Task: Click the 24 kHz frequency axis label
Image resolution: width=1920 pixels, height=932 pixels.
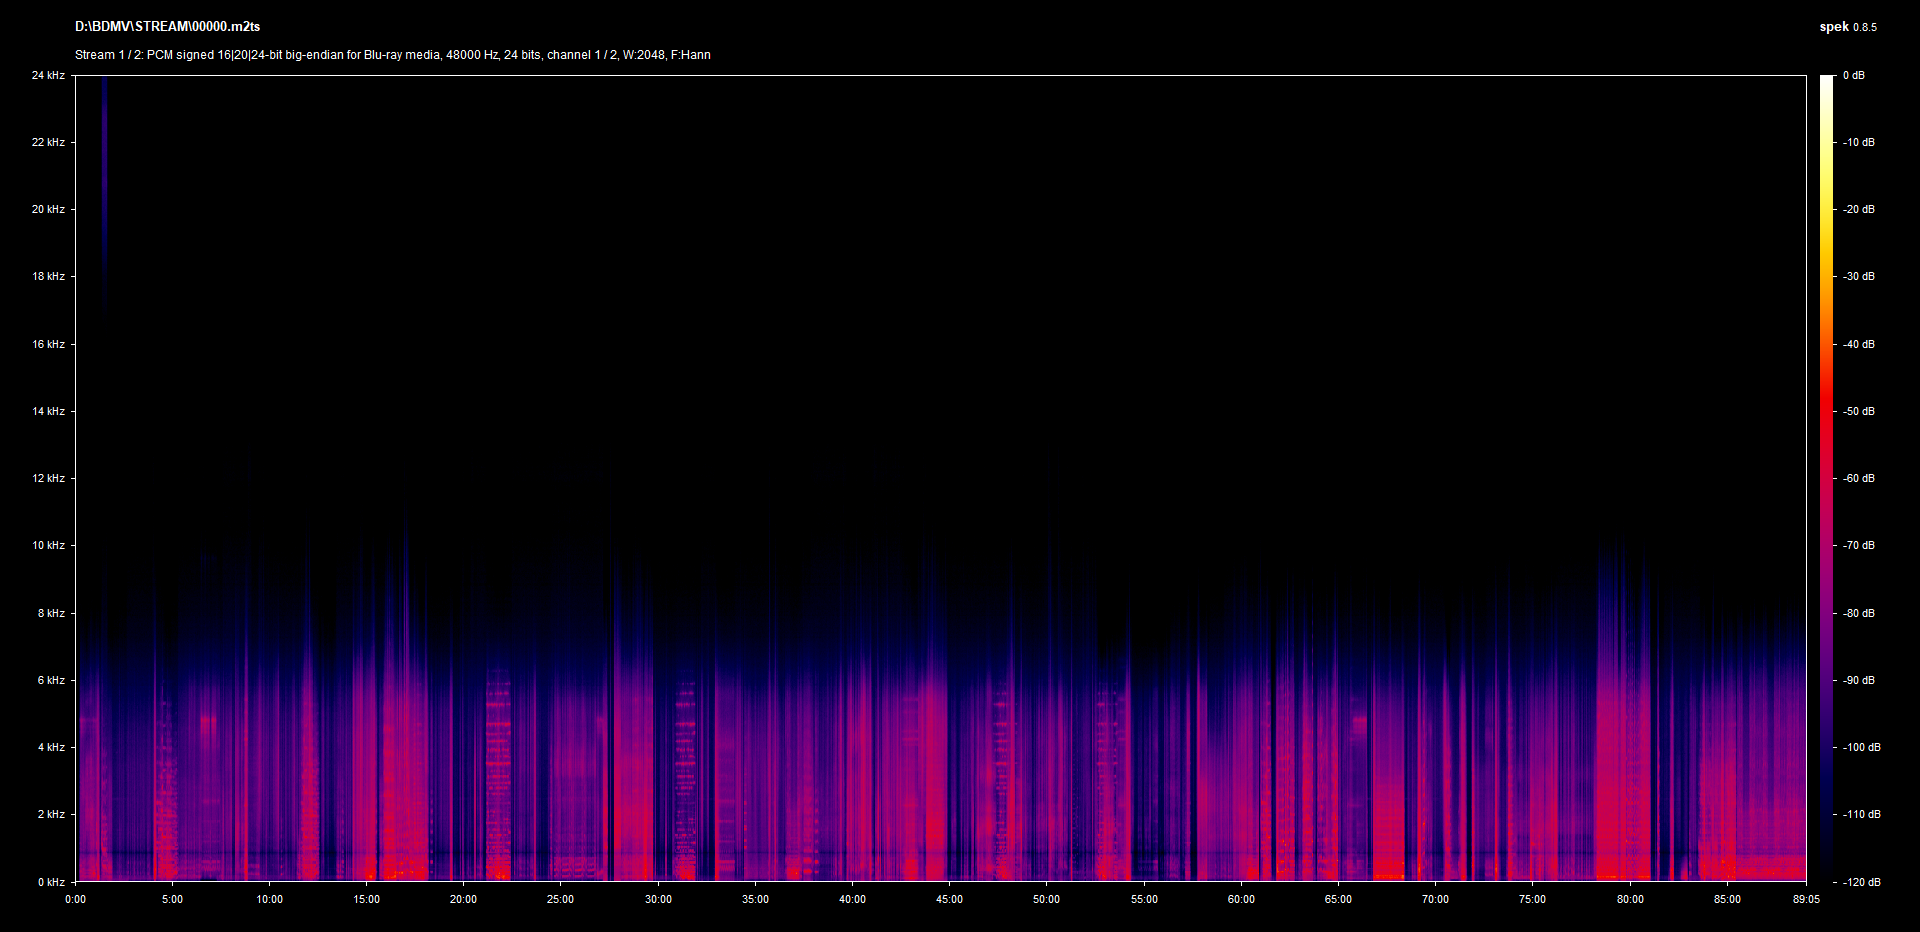Action: point(48,75)
